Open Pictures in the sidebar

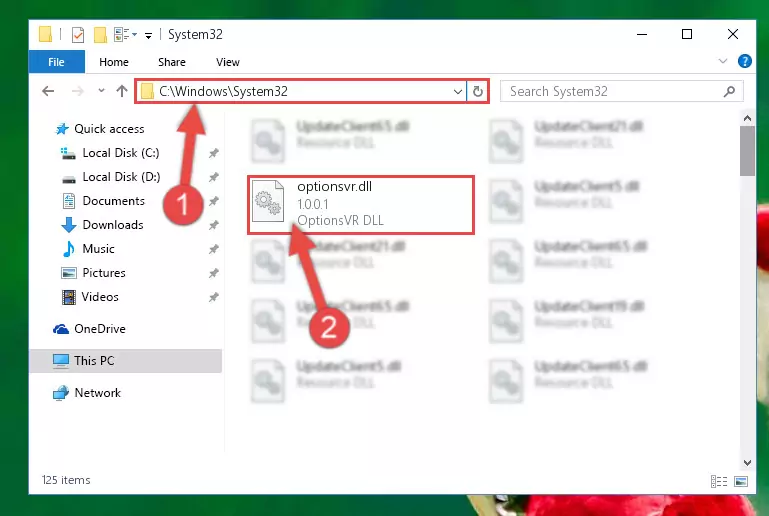pos(104,273)
